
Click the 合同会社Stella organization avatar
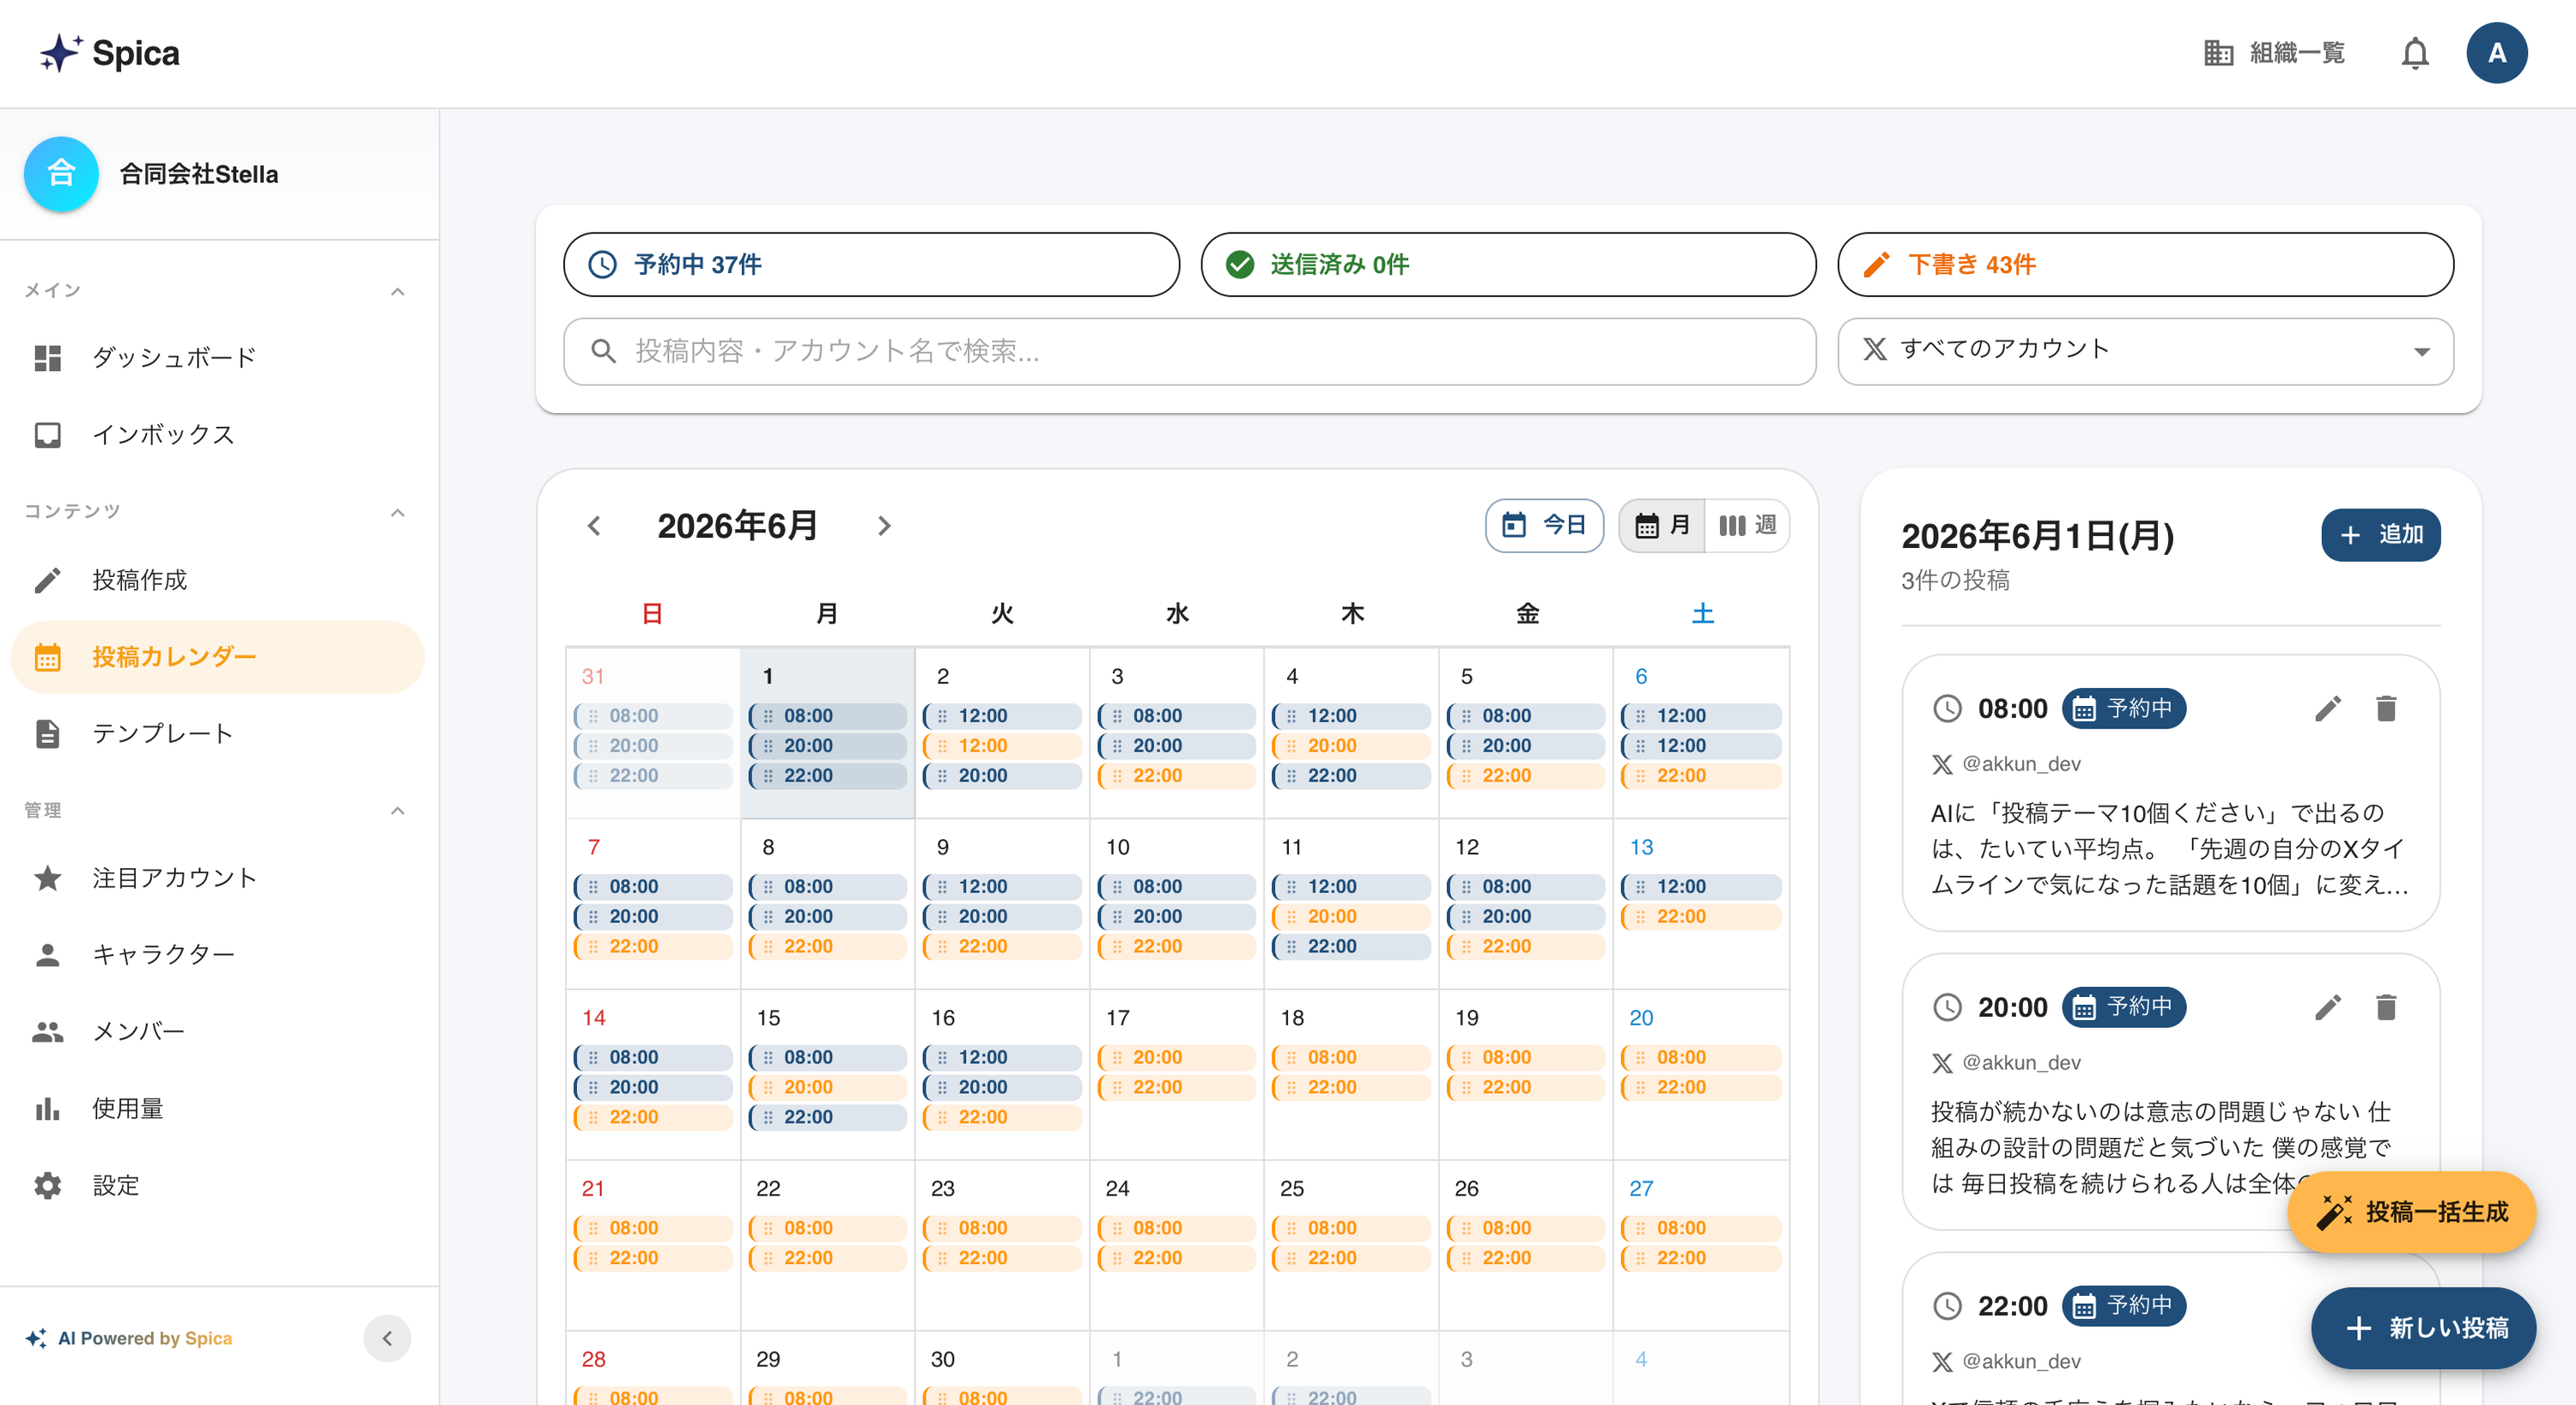coord(61,174)
